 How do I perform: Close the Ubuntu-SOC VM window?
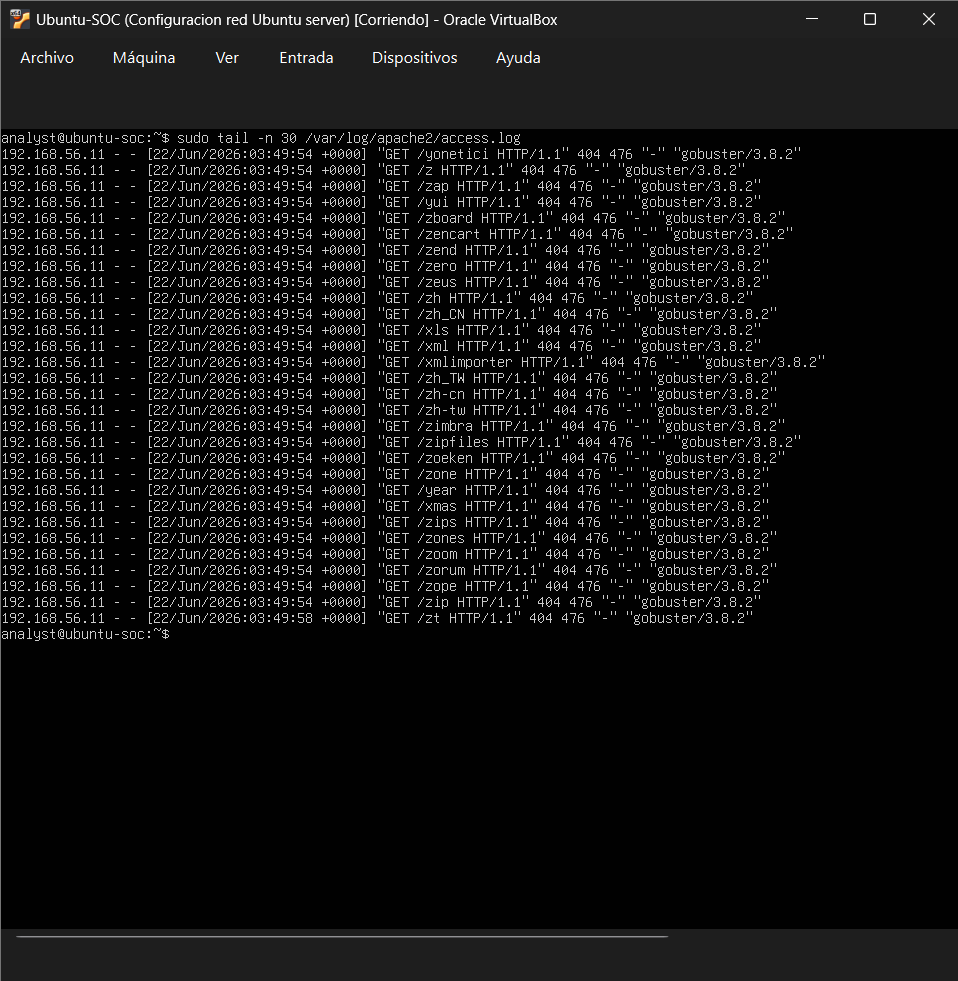929,19
